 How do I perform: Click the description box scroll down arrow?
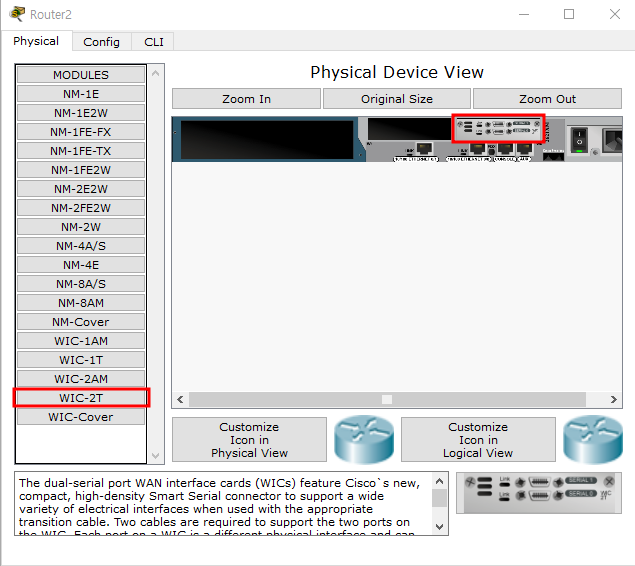440,526
